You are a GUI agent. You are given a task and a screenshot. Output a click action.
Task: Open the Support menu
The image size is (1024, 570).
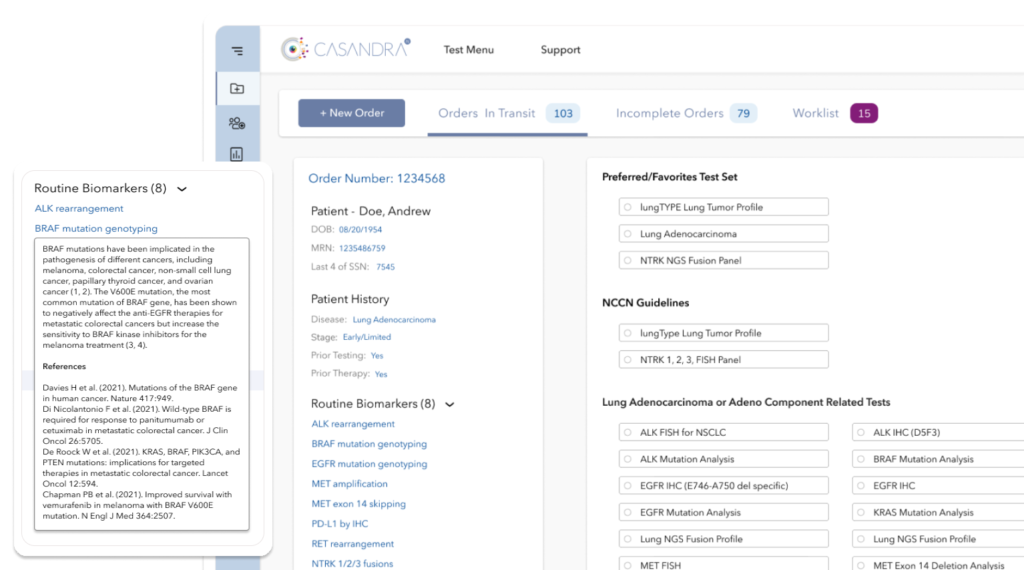(560, 50)
